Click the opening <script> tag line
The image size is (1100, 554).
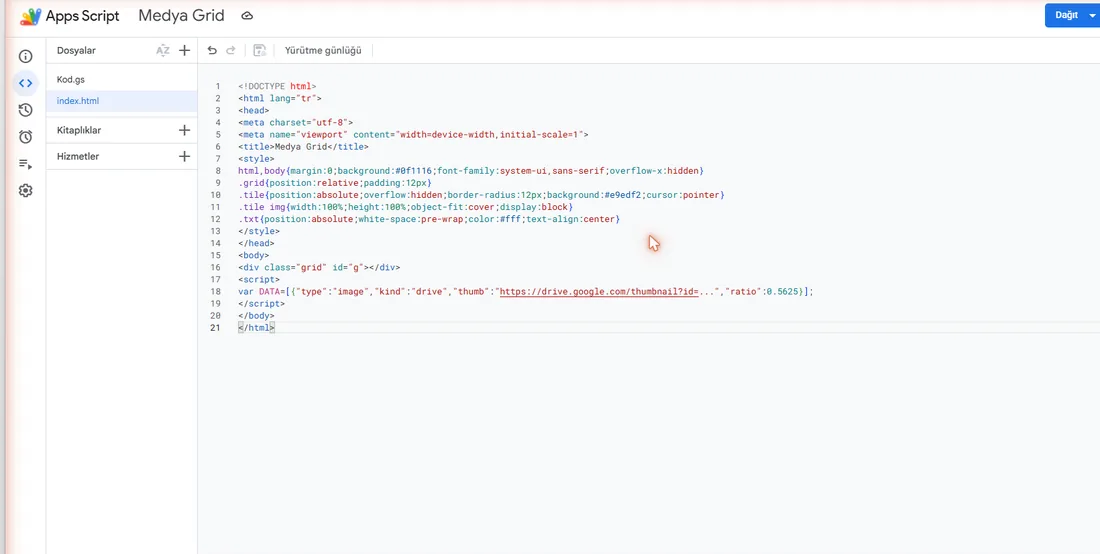(x=259, y=280)
